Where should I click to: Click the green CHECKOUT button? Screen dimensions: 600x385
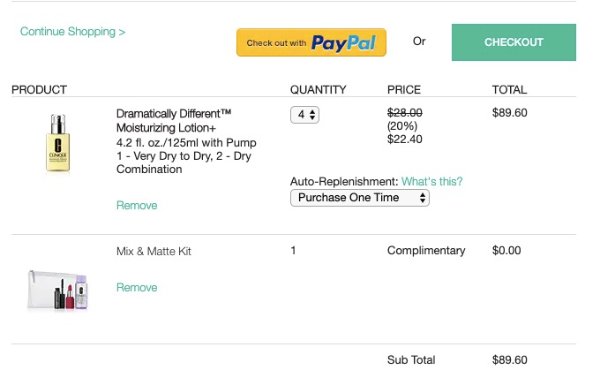[x=514, y=42]
